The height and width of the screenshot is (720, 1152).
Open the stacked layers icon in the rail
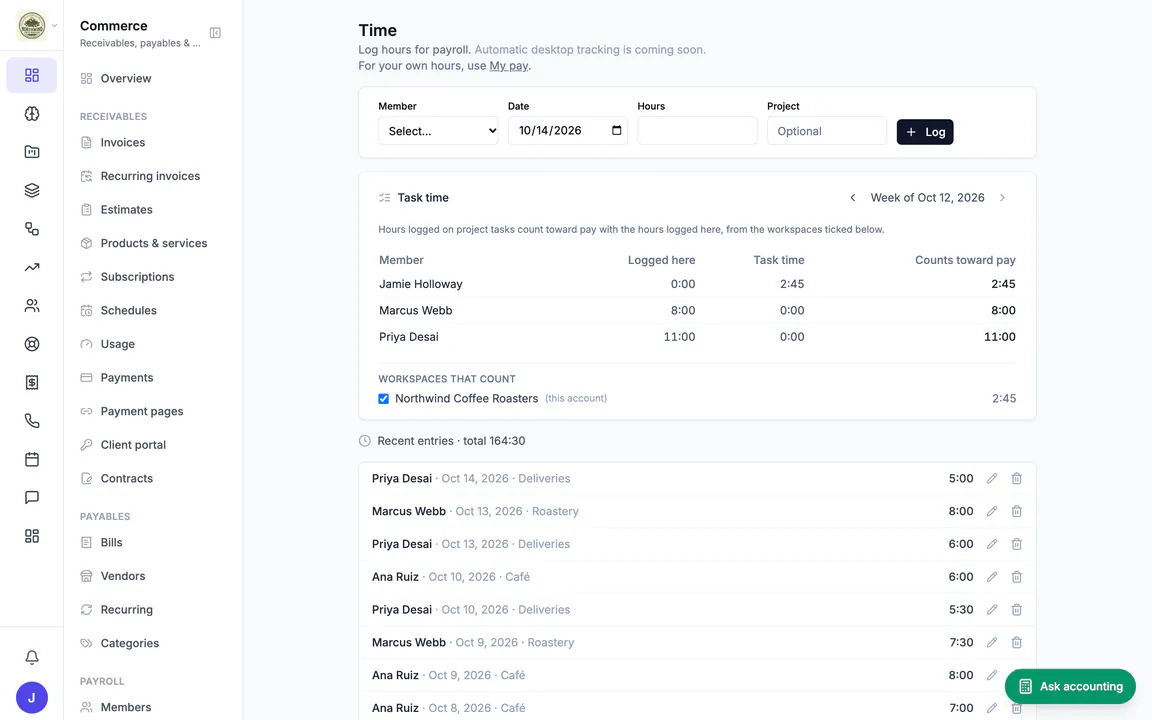32,190
